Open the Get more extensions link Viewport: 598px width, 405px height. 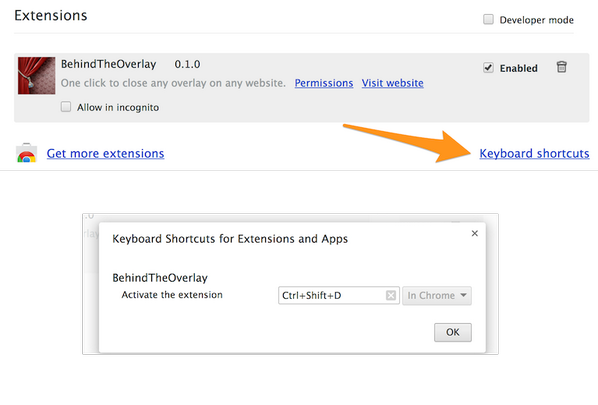[105, 153]
